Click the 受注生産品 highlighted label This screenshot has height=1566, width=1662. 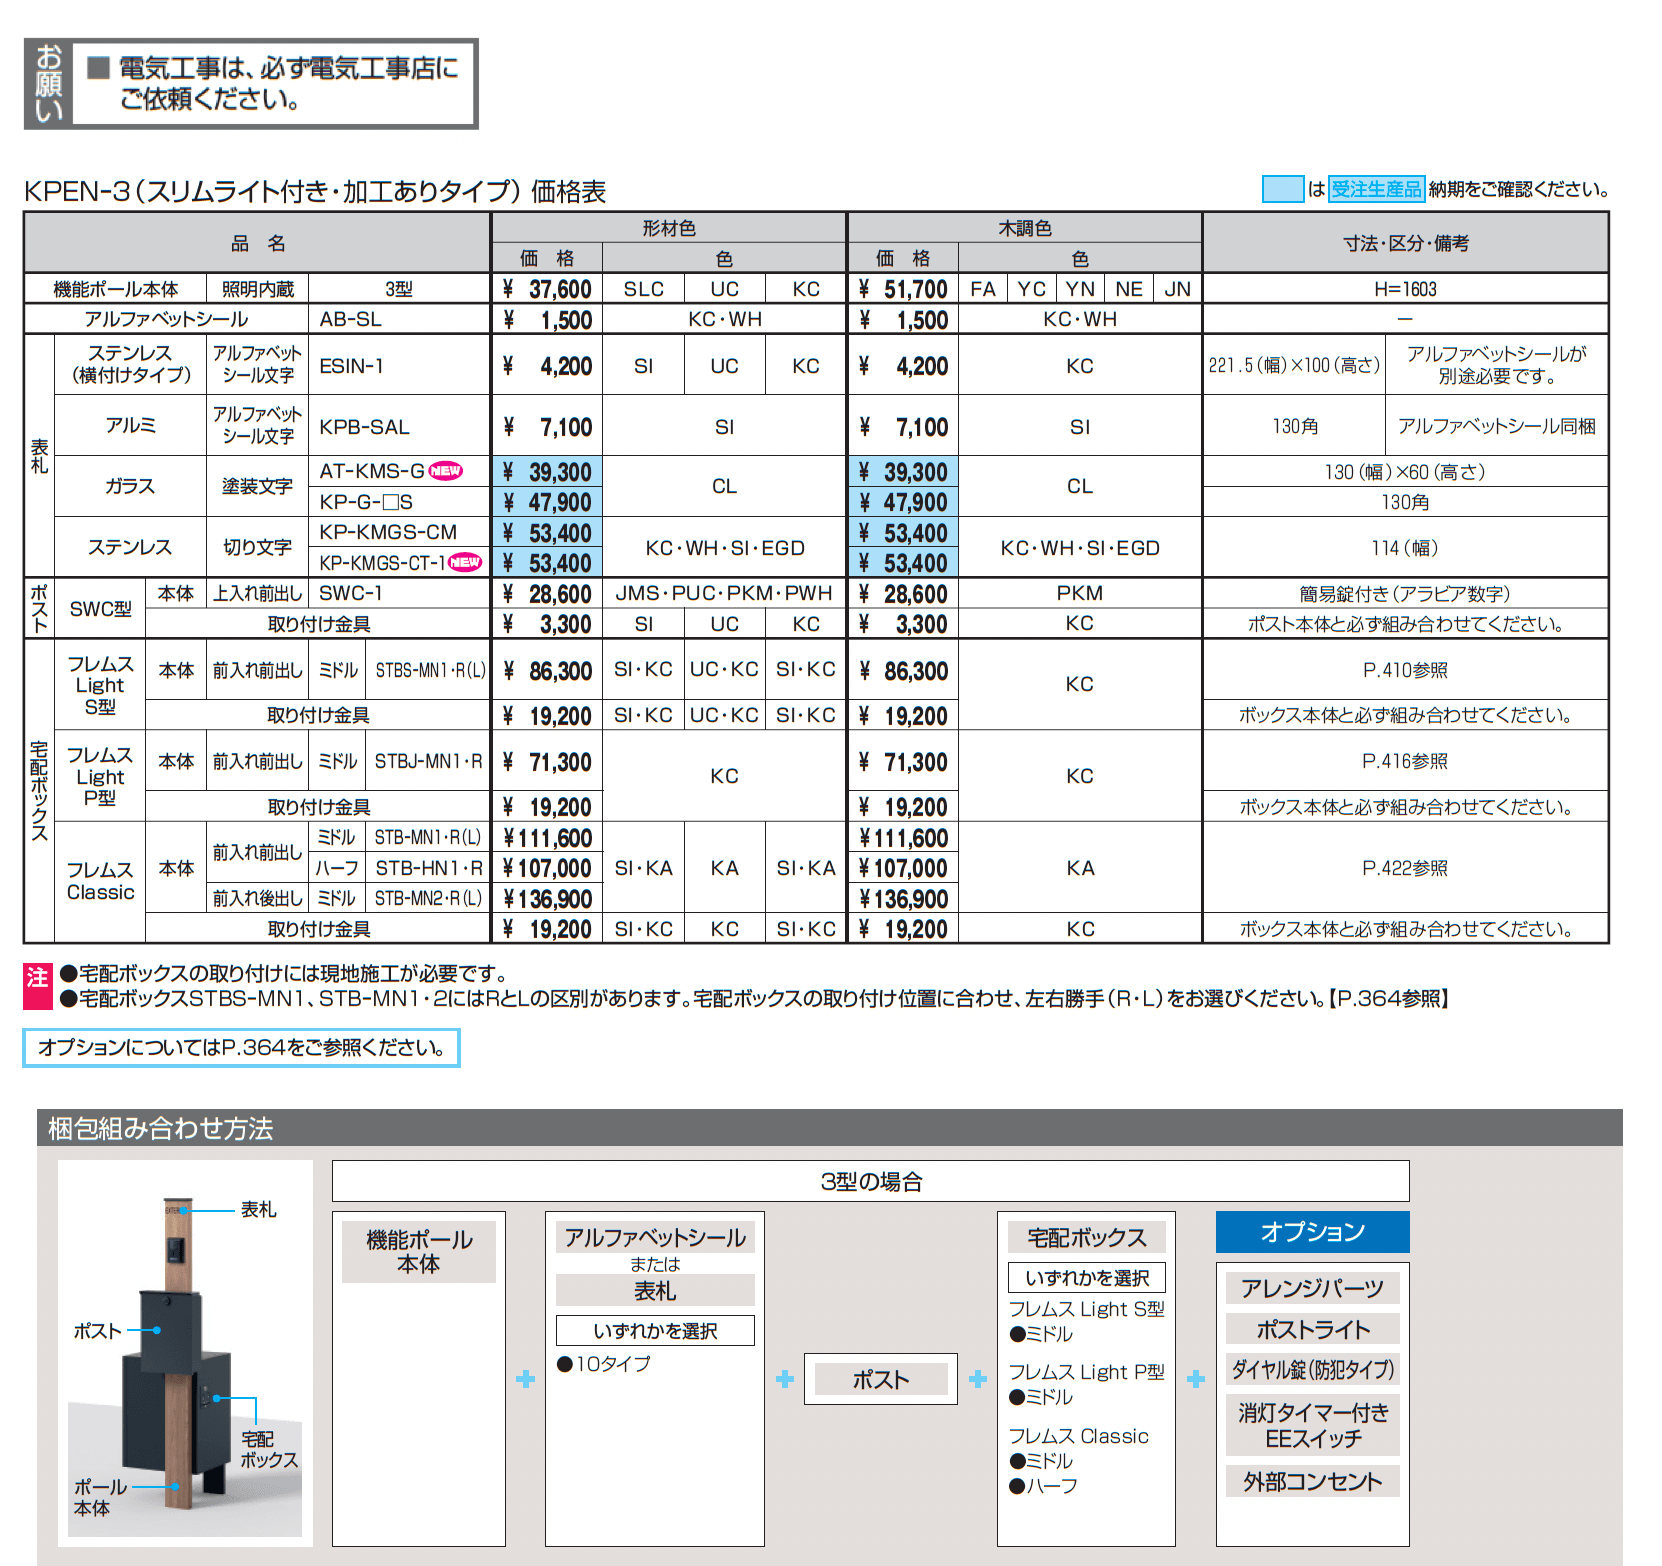[1376, 189]
